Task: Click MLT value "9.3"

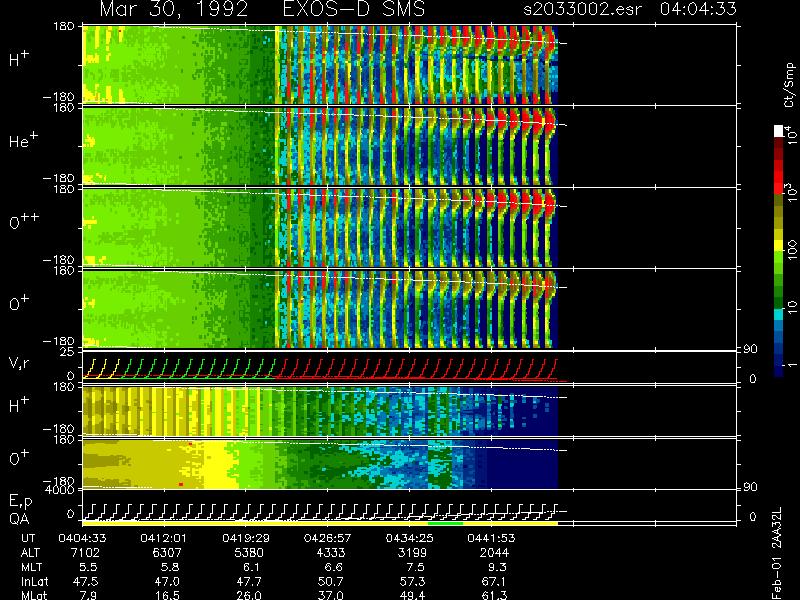Action: [x=497, y=567]
